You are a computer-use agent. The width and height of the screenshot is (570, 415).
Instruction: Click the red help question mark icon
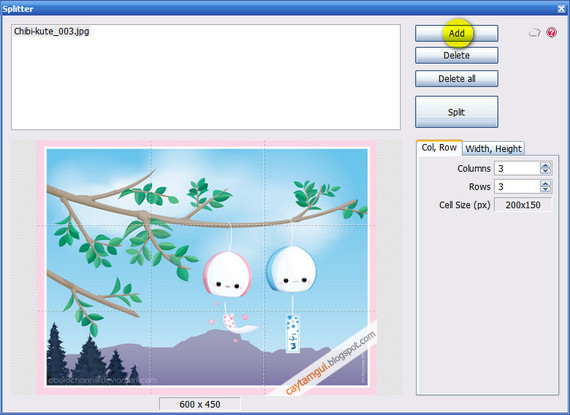point(551,33)
